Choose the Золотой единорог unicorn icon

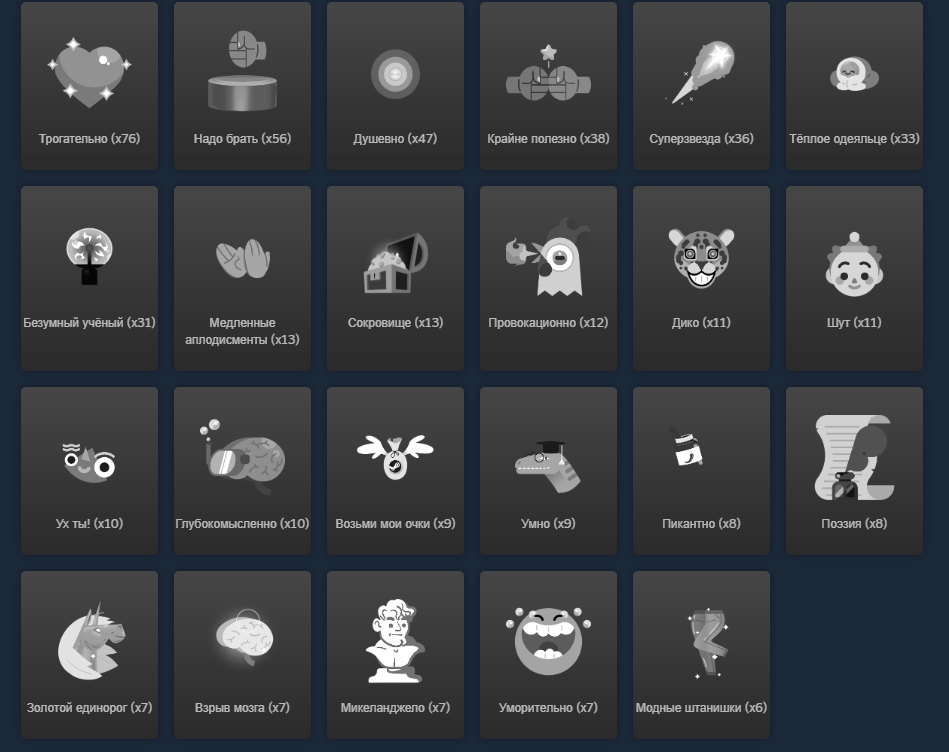click(91, 641)
